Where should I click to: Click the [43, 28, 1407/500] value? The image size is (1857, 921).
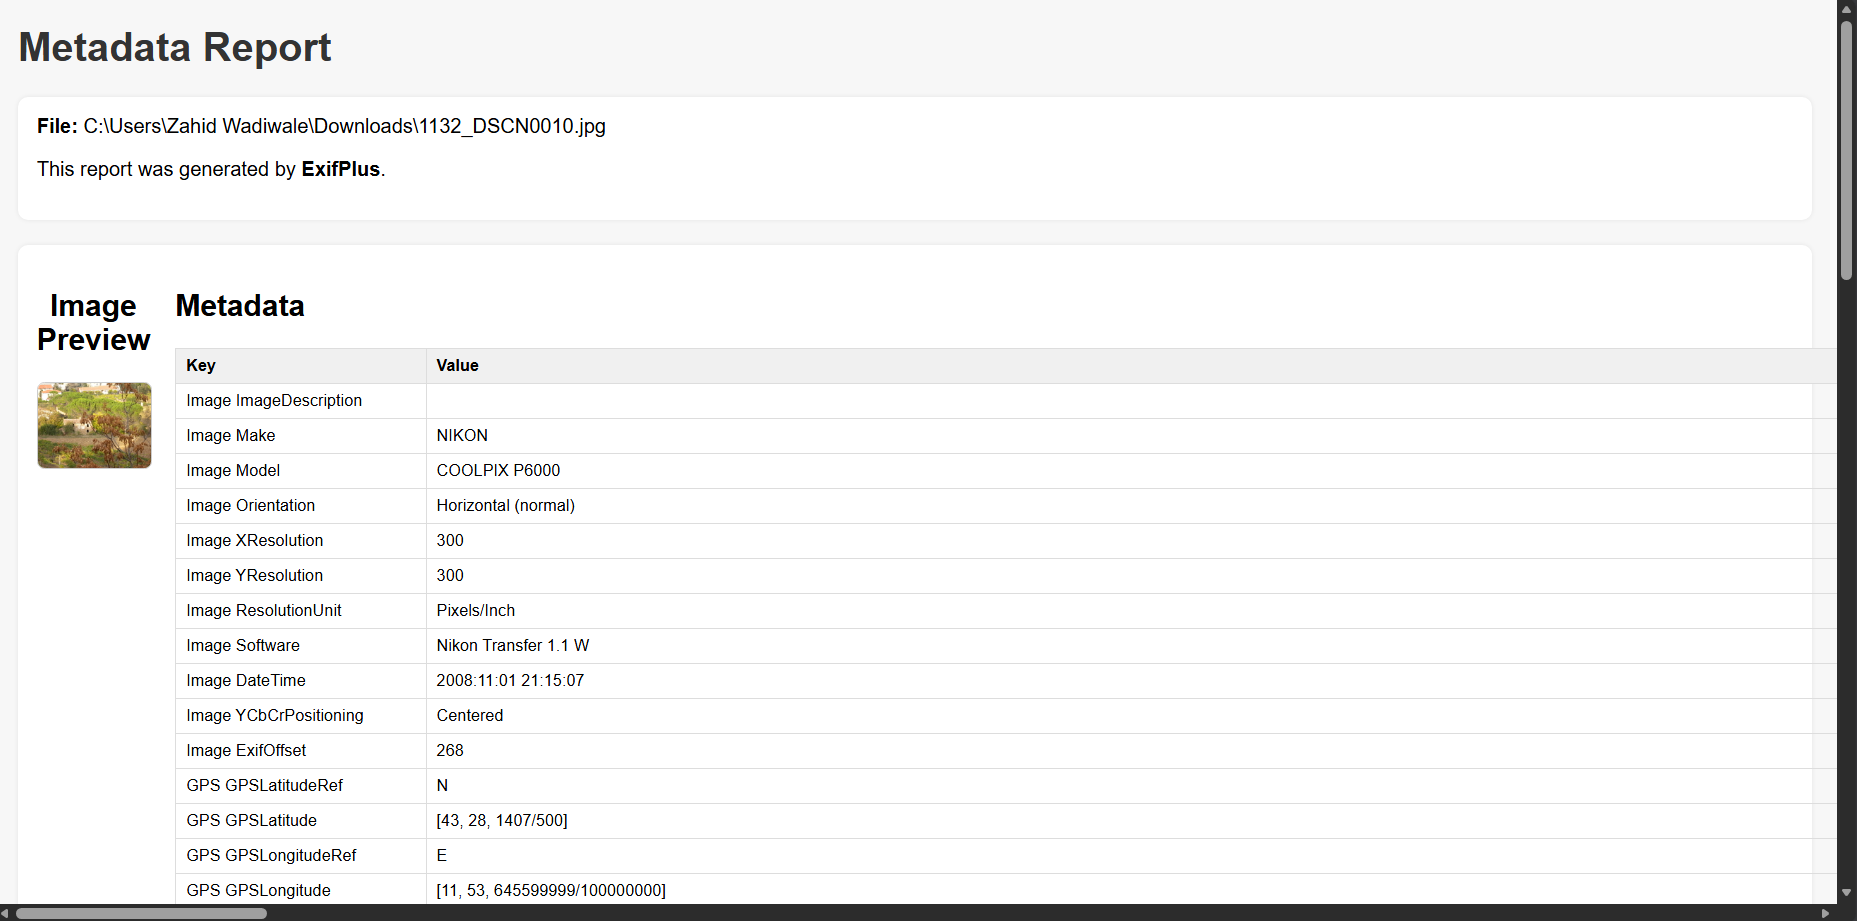(502, 821)
